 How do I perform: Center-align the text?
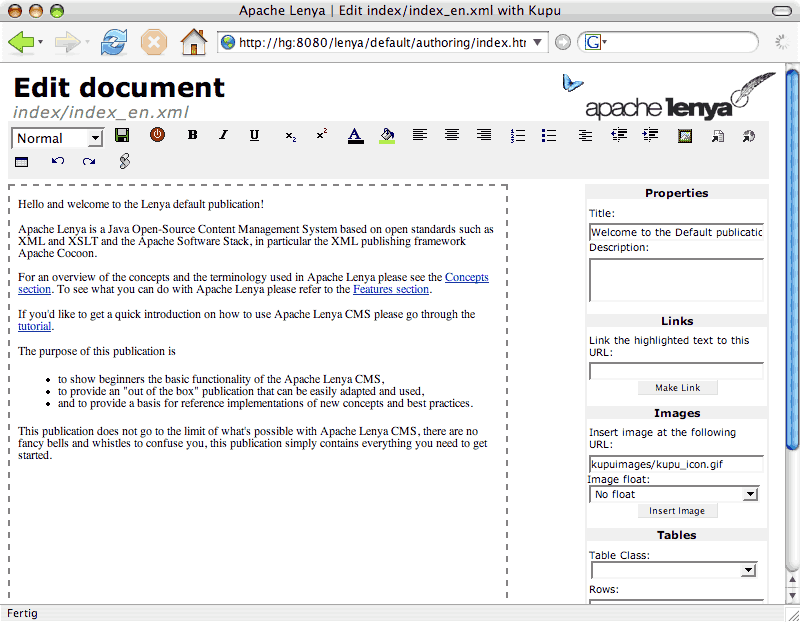(452, 135)
